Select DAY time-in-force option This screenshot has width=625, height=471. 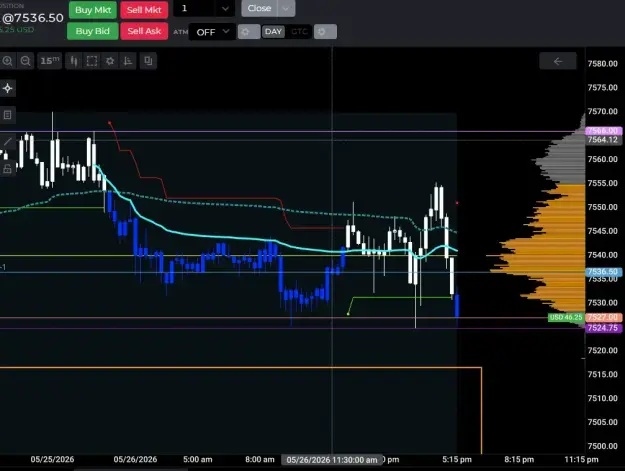[273, 32]
